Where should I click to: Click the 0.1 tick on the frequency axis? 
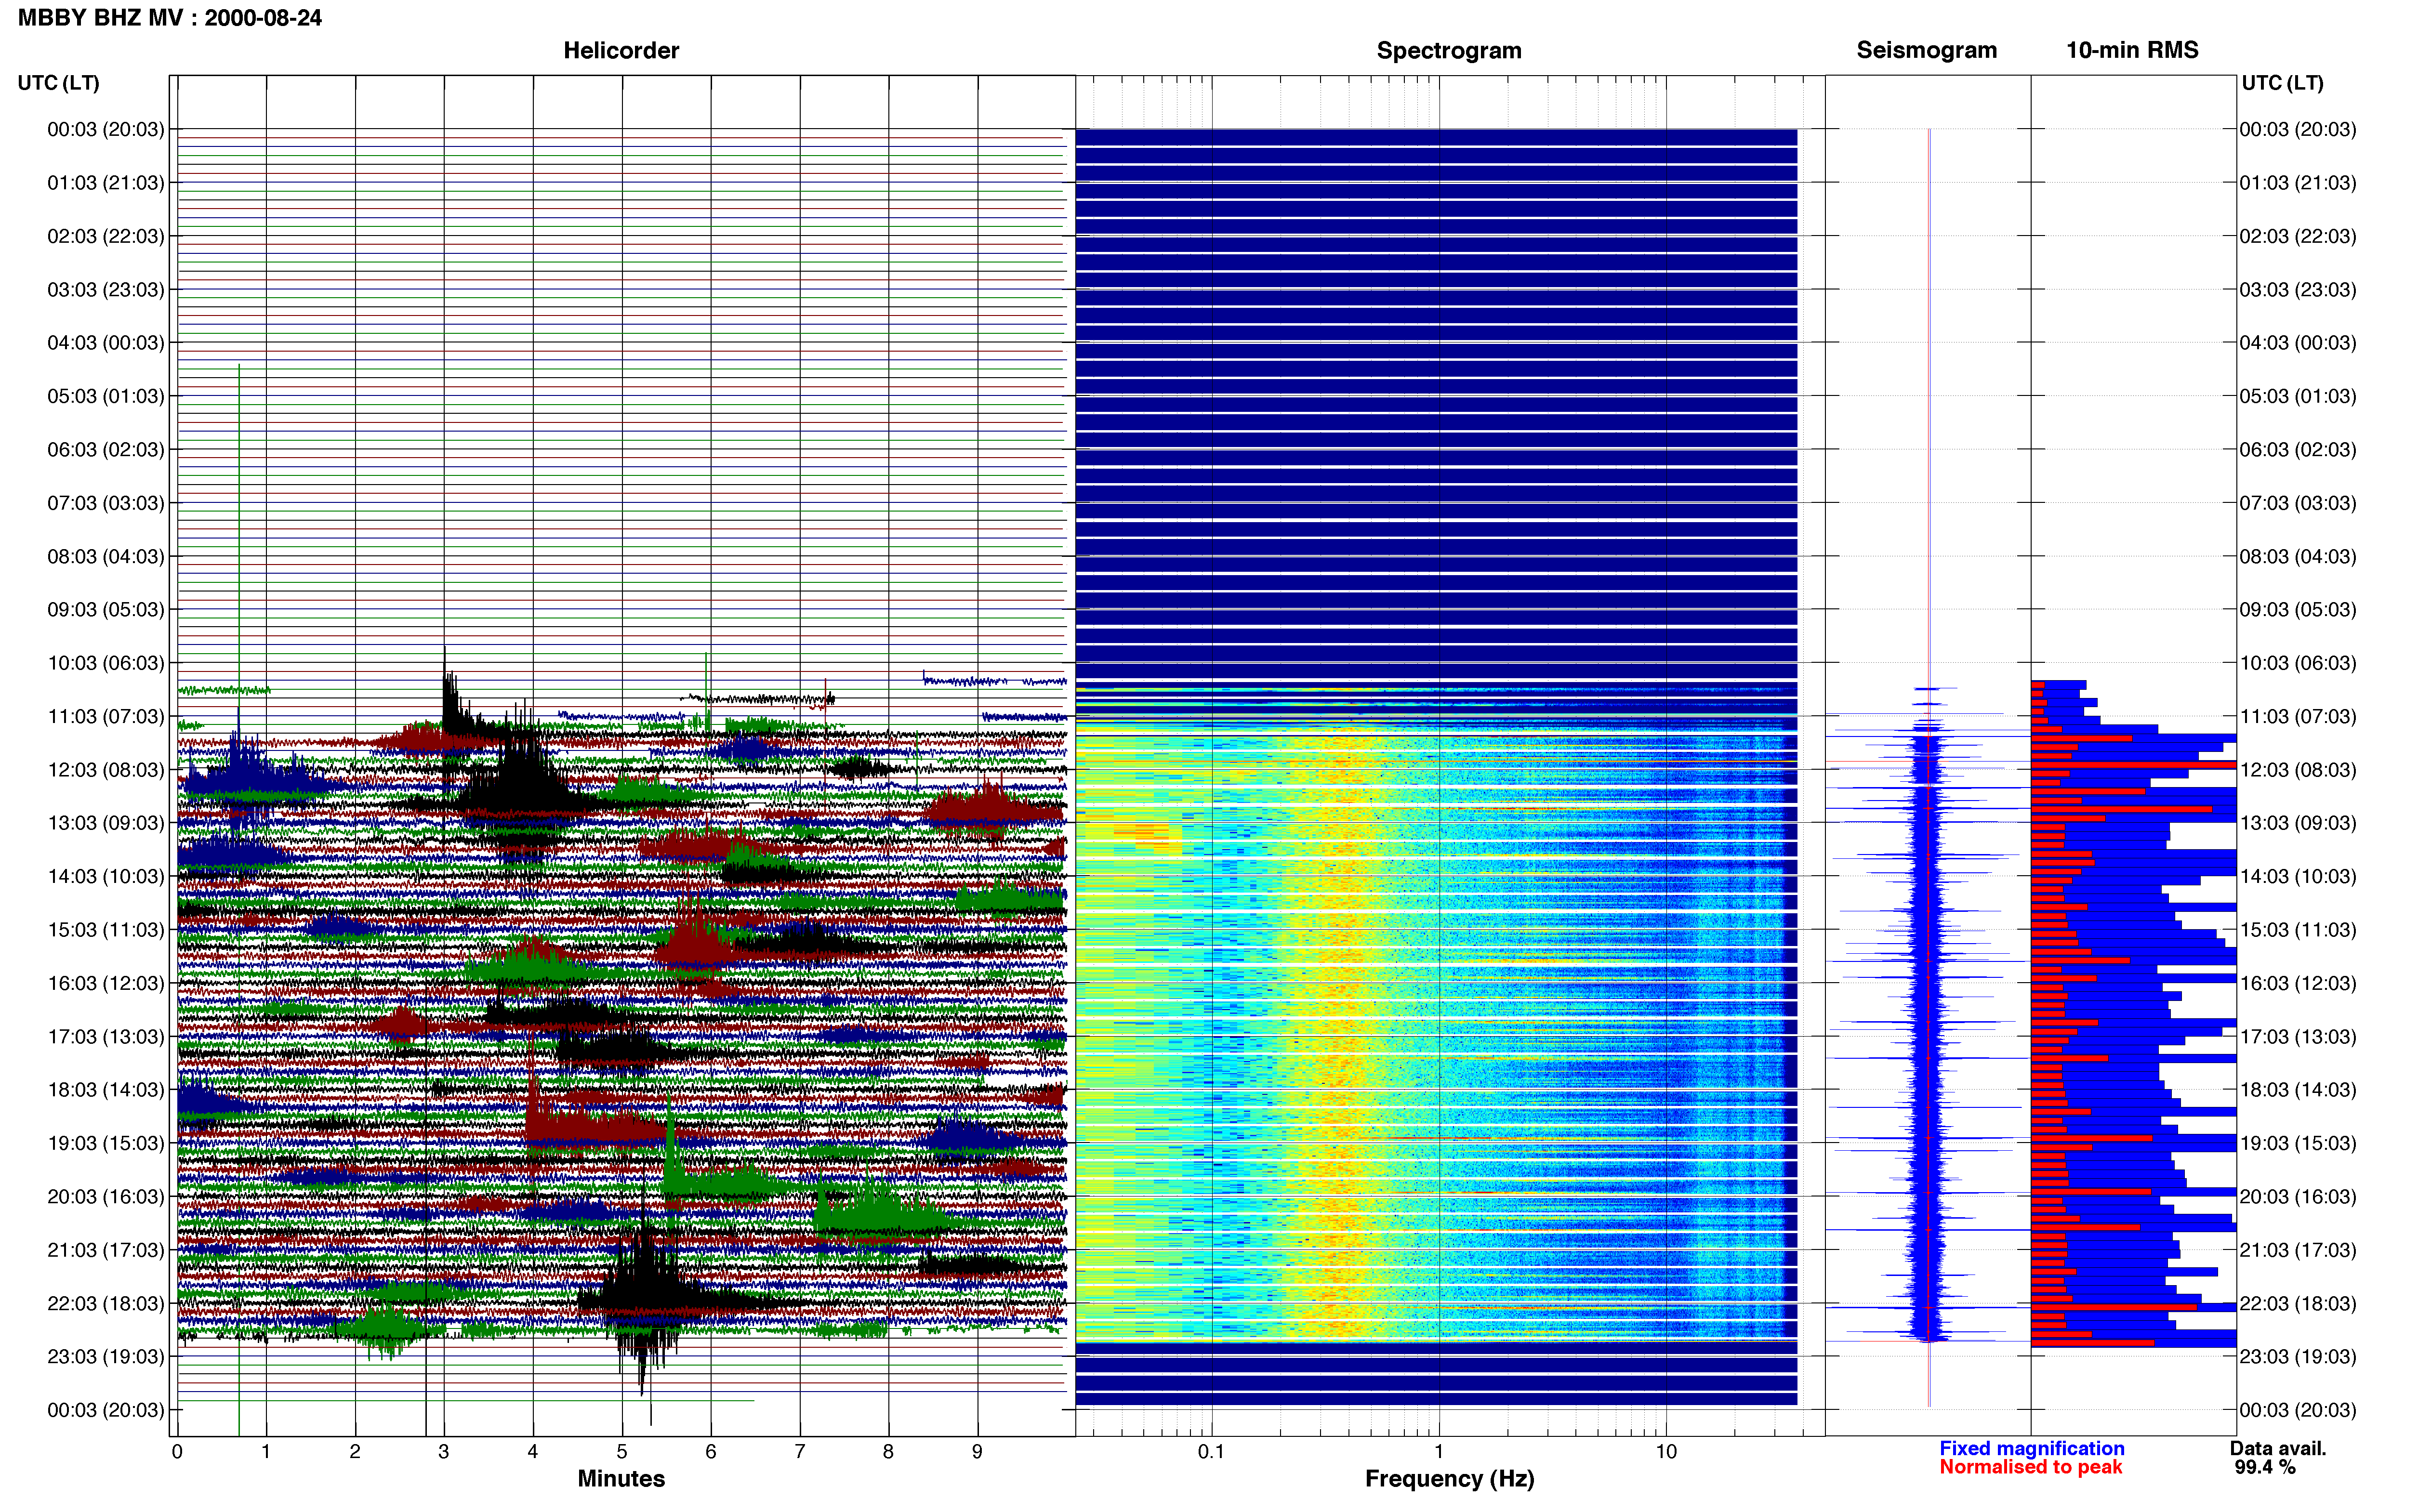pyautogui.click(x=1211, y=1451)
